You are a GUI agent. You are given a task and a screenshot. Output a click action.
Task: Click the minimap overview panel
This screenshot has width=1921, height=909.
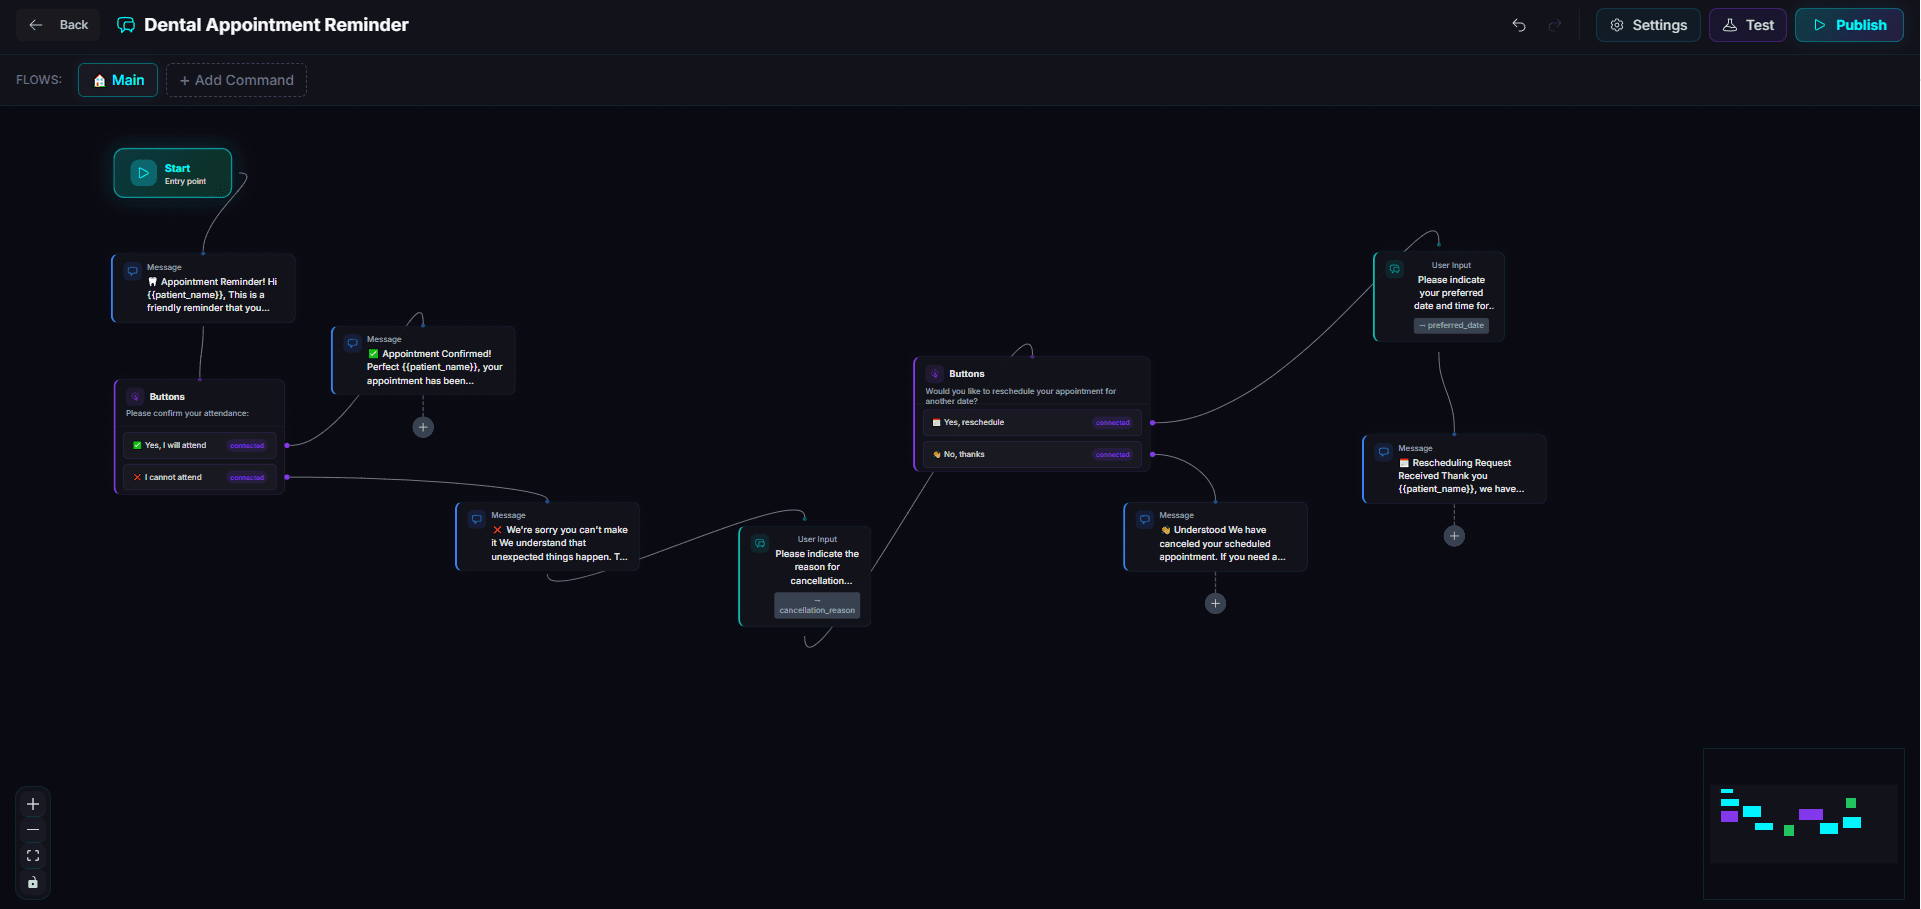[1803, 823]
